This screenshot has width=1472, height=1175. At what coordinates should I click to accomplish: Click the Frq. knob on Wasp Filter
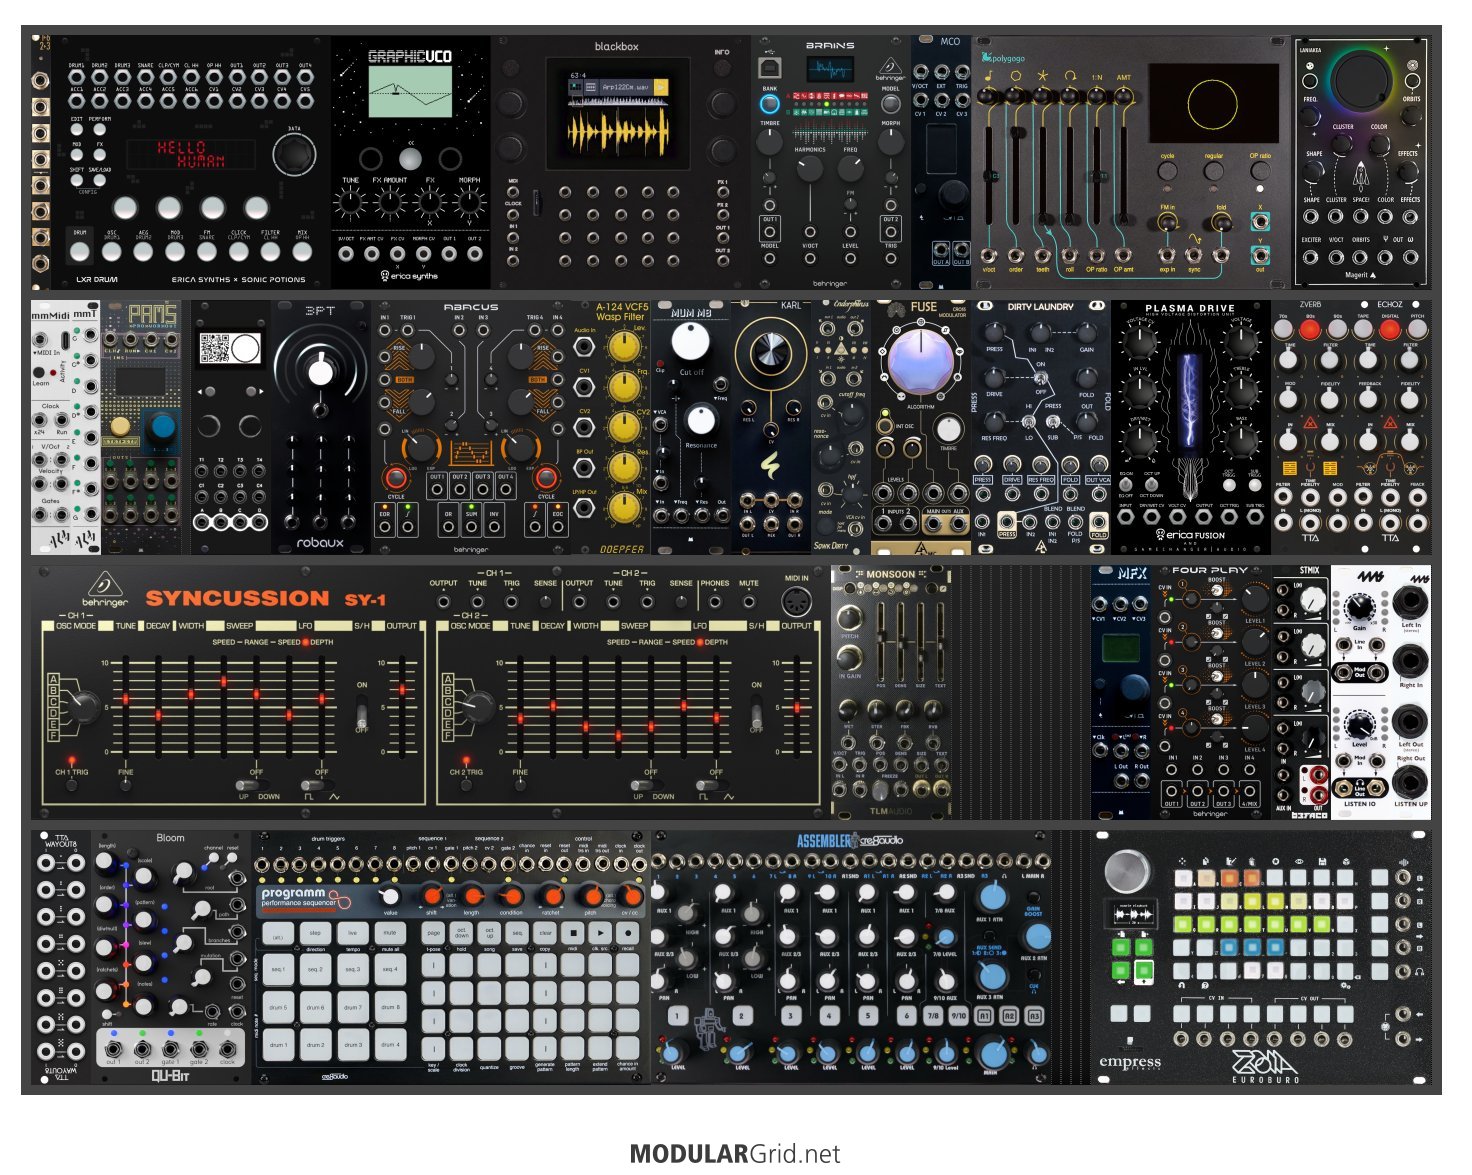[x=624, y=387]
